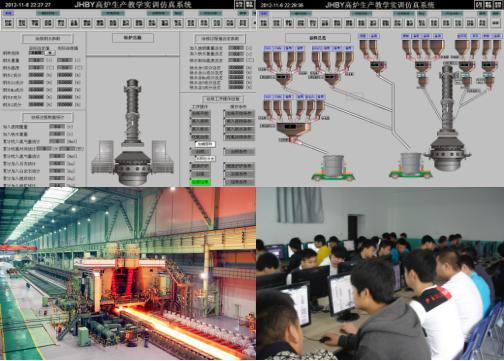Viewport: 504px width, 361px height.
Task: Click the first hopper label in the lower bin group
Action: (x=268, y=97)
